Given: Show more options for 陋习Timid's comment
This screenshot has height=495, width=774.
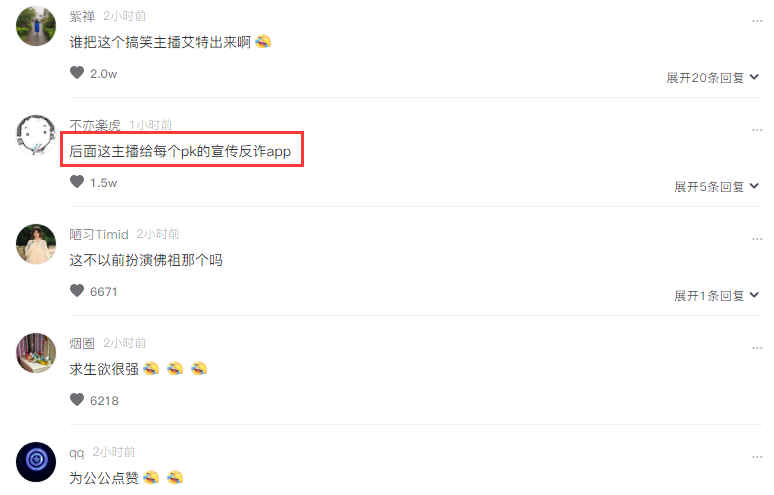Looking at the screenshot, I should tap(757, 239).
